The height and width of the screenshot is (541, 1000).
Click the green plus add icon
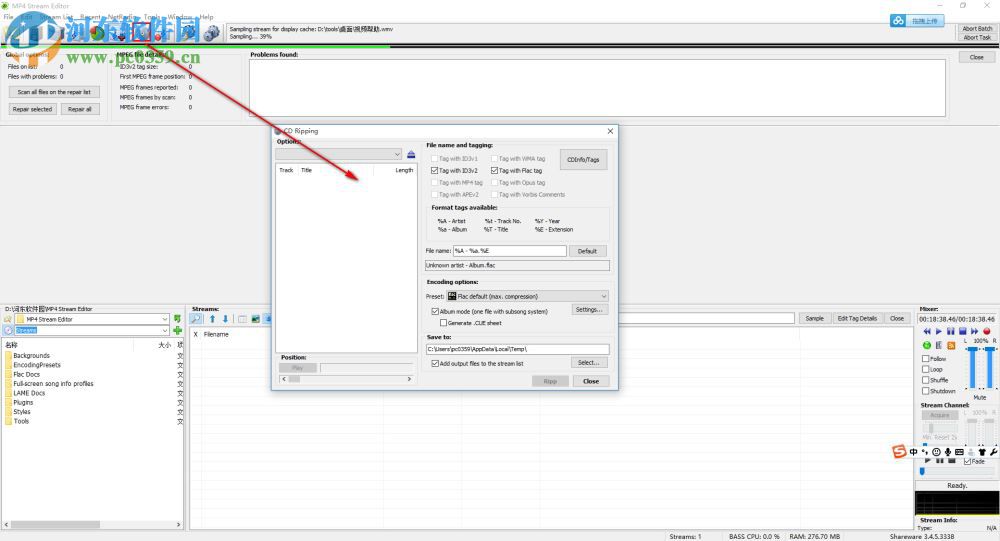[177, 330]
